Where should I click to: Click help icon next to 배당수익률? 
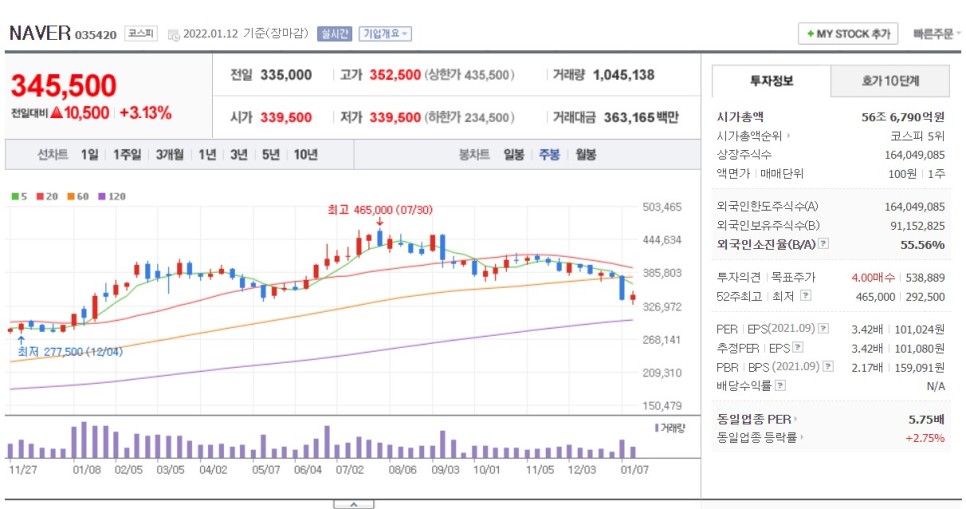click(x=780, y=386)
